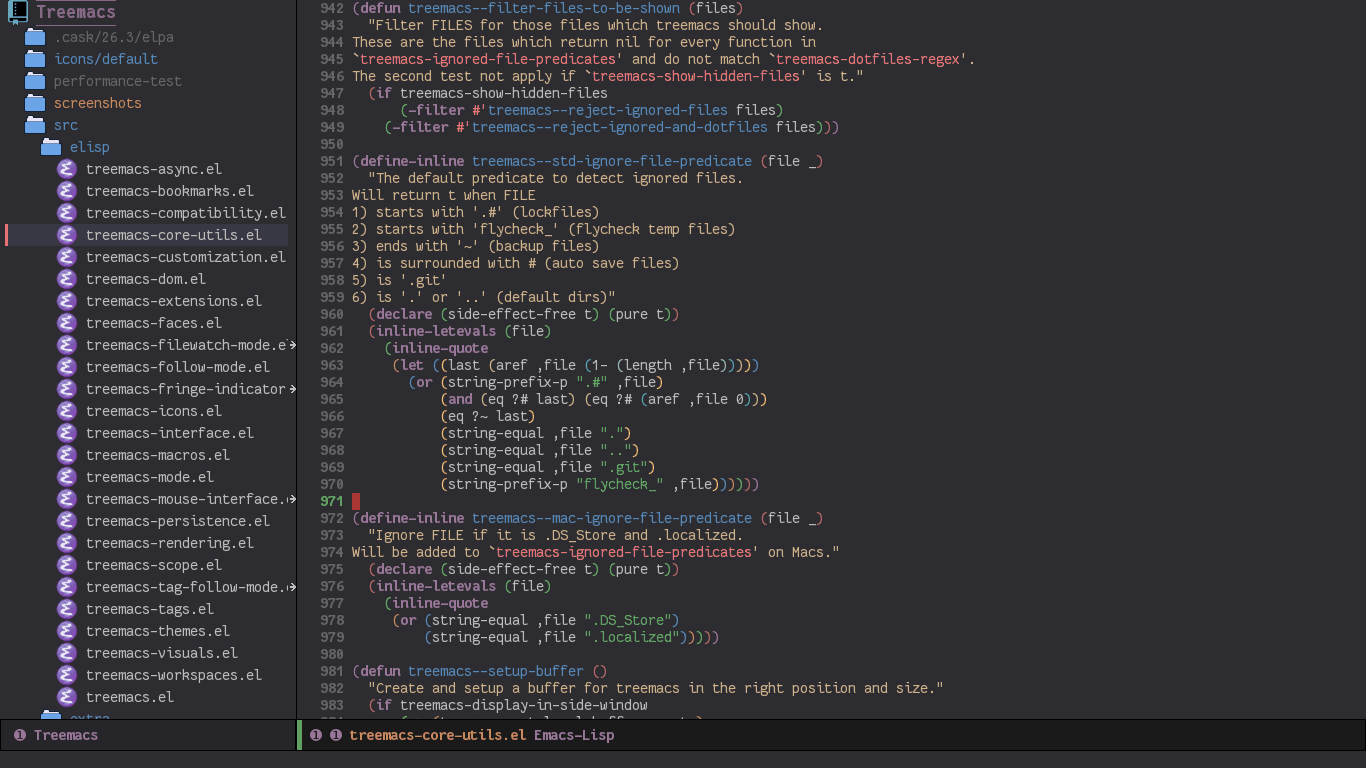This screenshot has height=768, width=1366.
Task: Click the folder icon next to .cask/26.3/elpa
Action: click(x=33, y=37)
